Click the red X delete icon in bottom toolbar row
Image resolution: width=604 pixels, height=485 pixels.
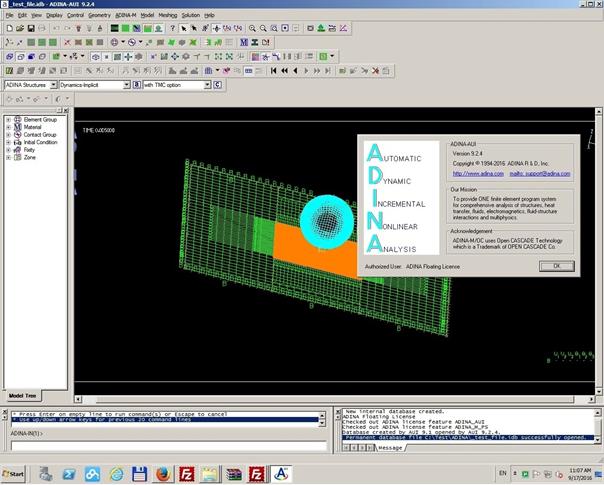(x=376, y=71)
